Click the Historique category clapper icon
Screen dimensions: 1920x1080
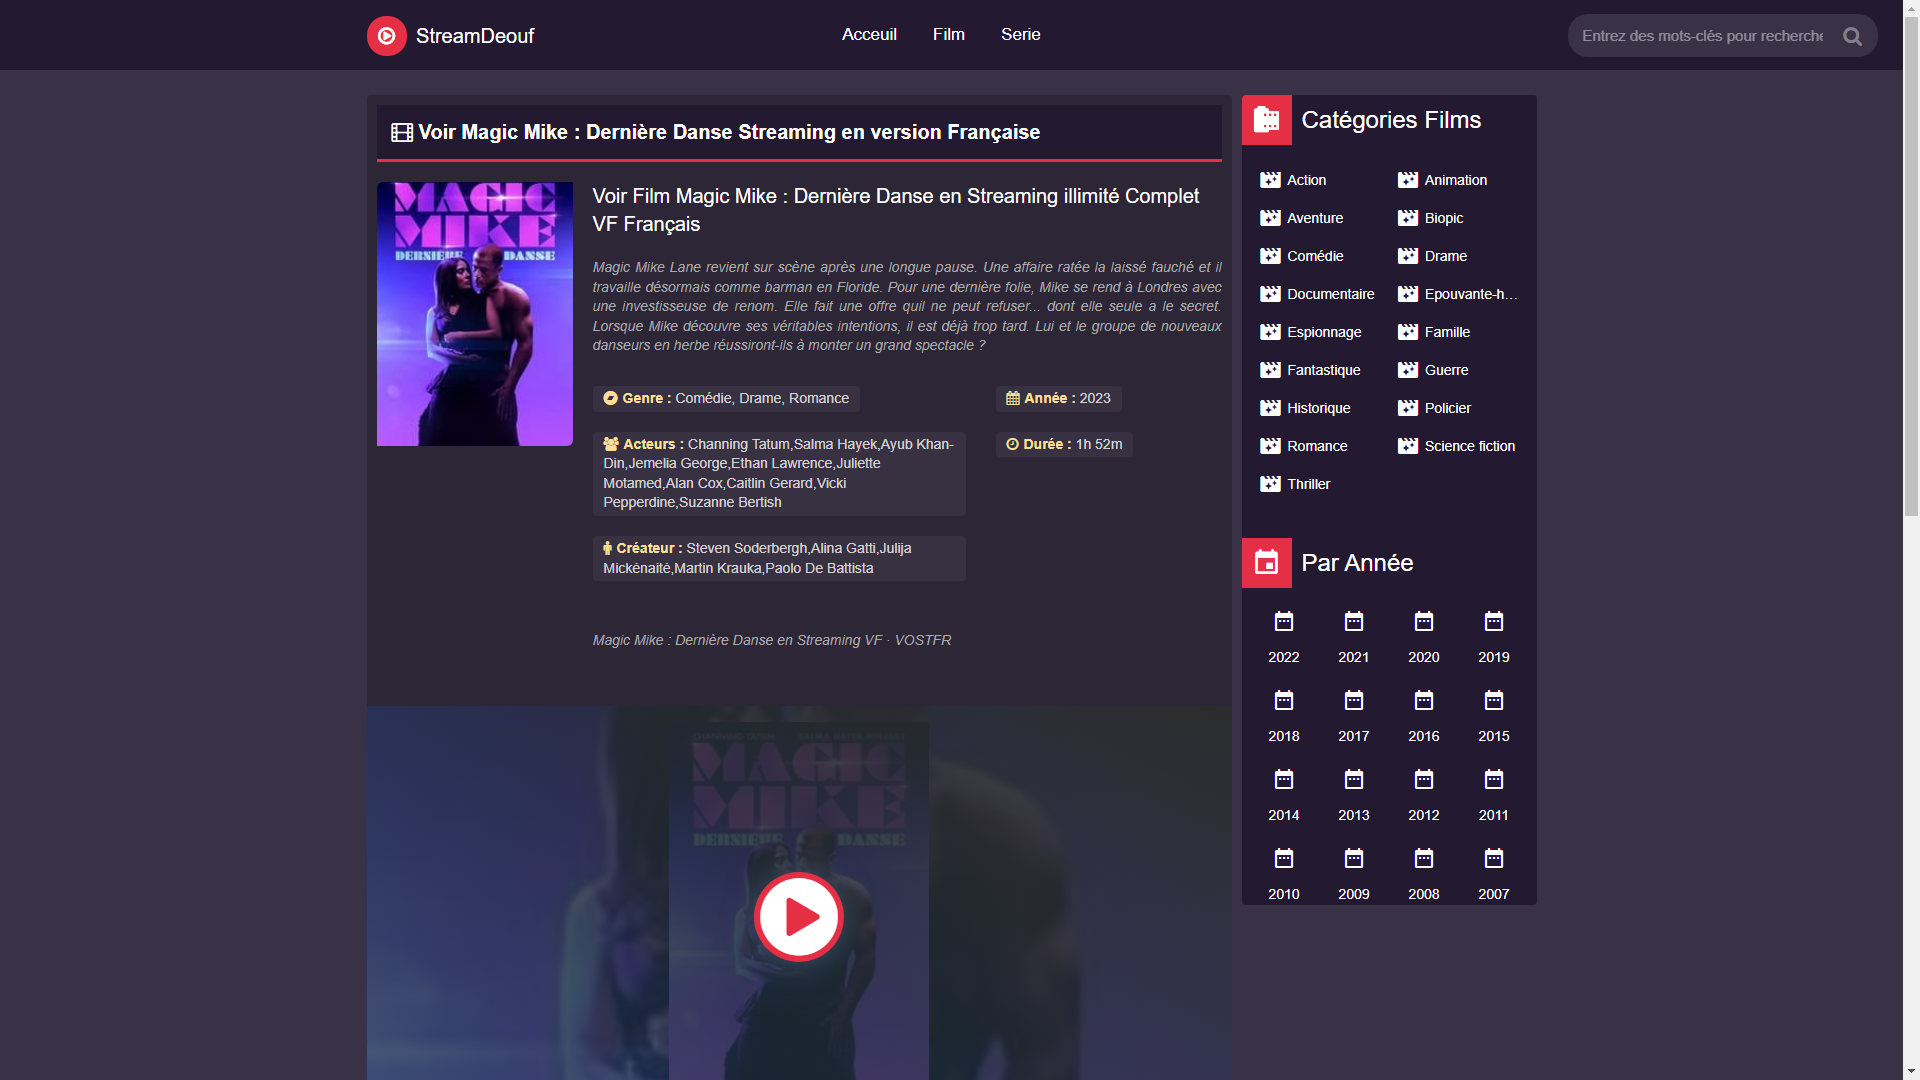[x=1270, y=408]
